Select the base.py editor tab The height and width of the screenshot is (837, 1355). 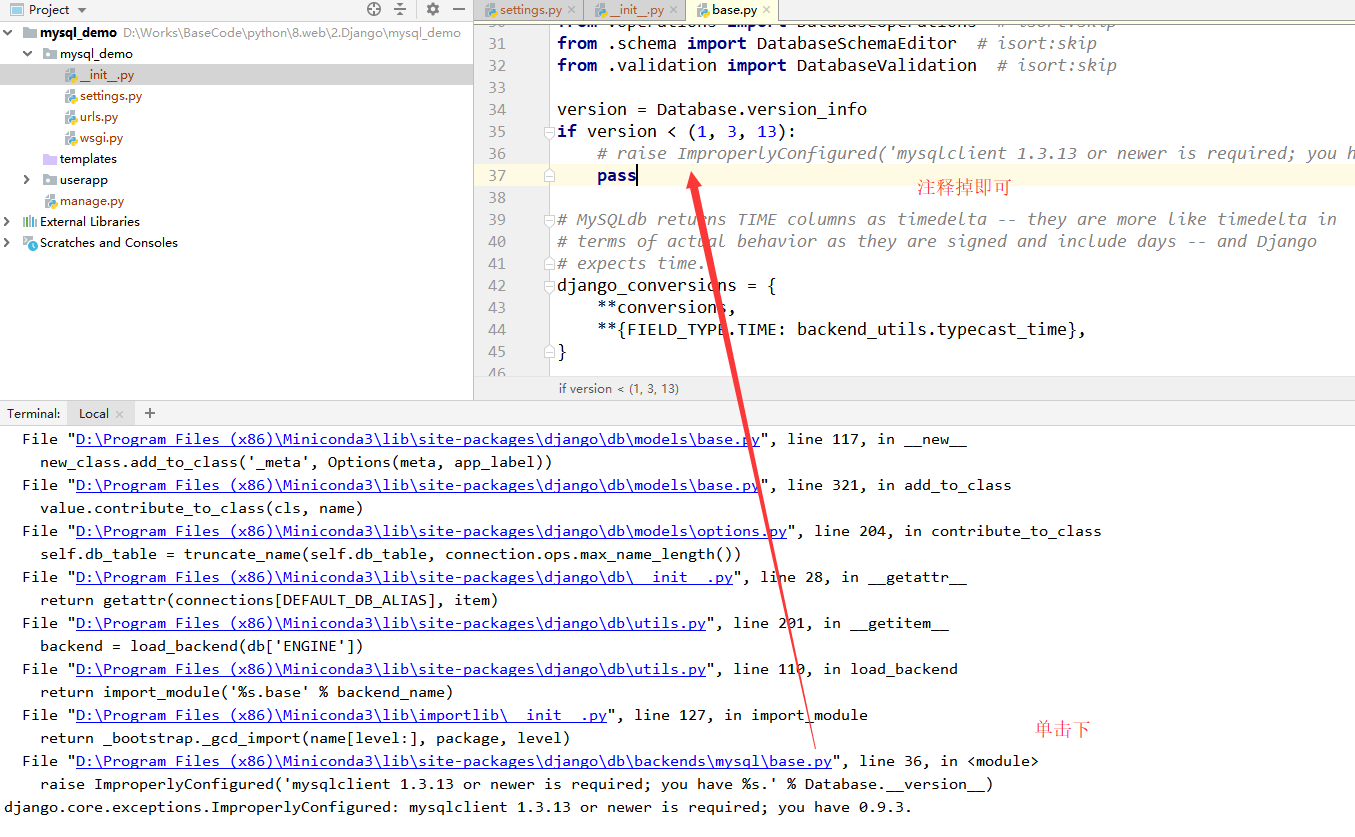pos(735,10)
